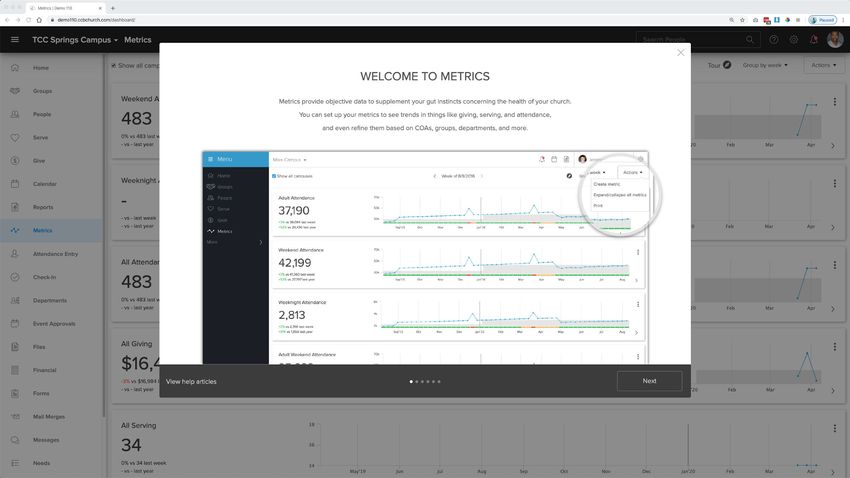Viewport: 850px width, 478px height.
Task: Click the Metrics sidebar icon
Action: click(15, 230)
